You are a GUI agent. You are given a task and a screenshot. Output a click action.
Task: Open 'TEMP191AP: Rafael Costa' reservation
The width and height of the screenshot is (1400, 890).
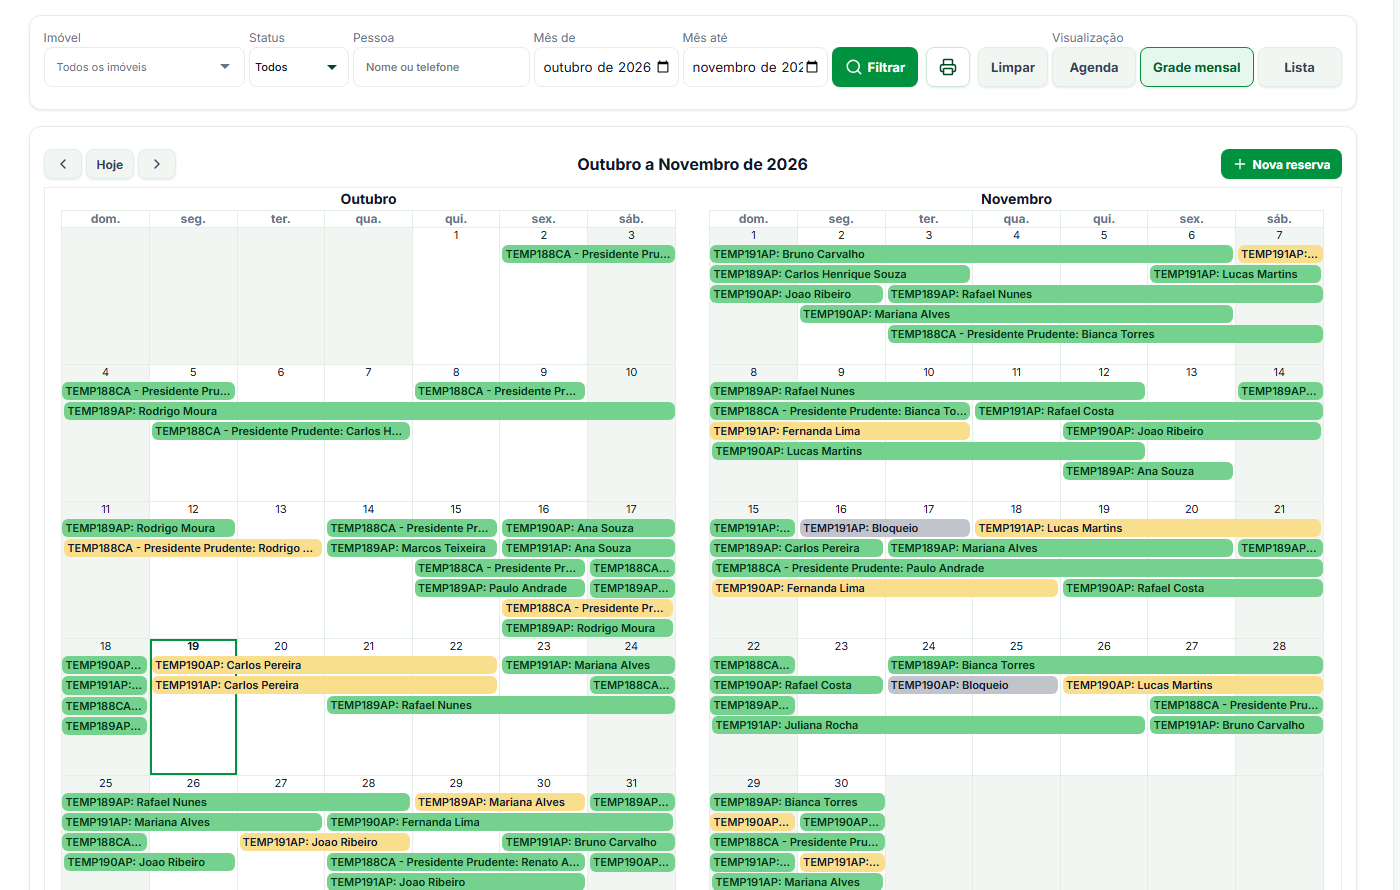[1149, 411]
